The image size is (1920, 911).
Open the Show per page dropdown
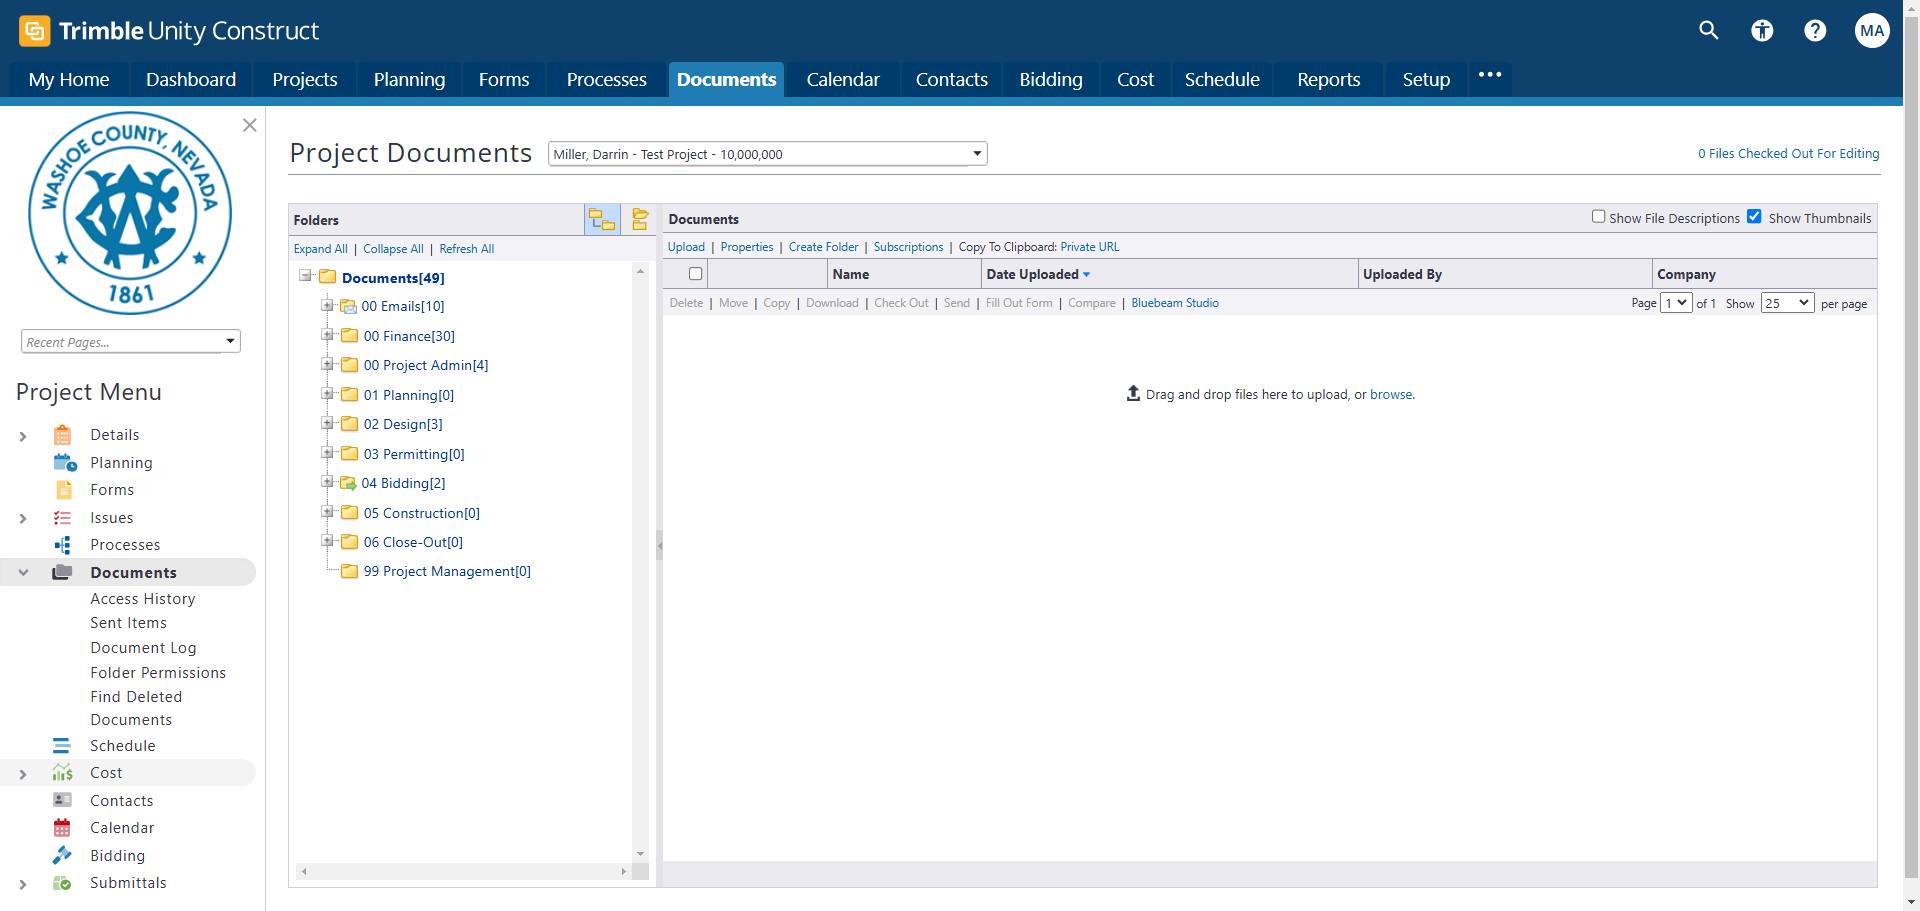tap(1788, 303)
